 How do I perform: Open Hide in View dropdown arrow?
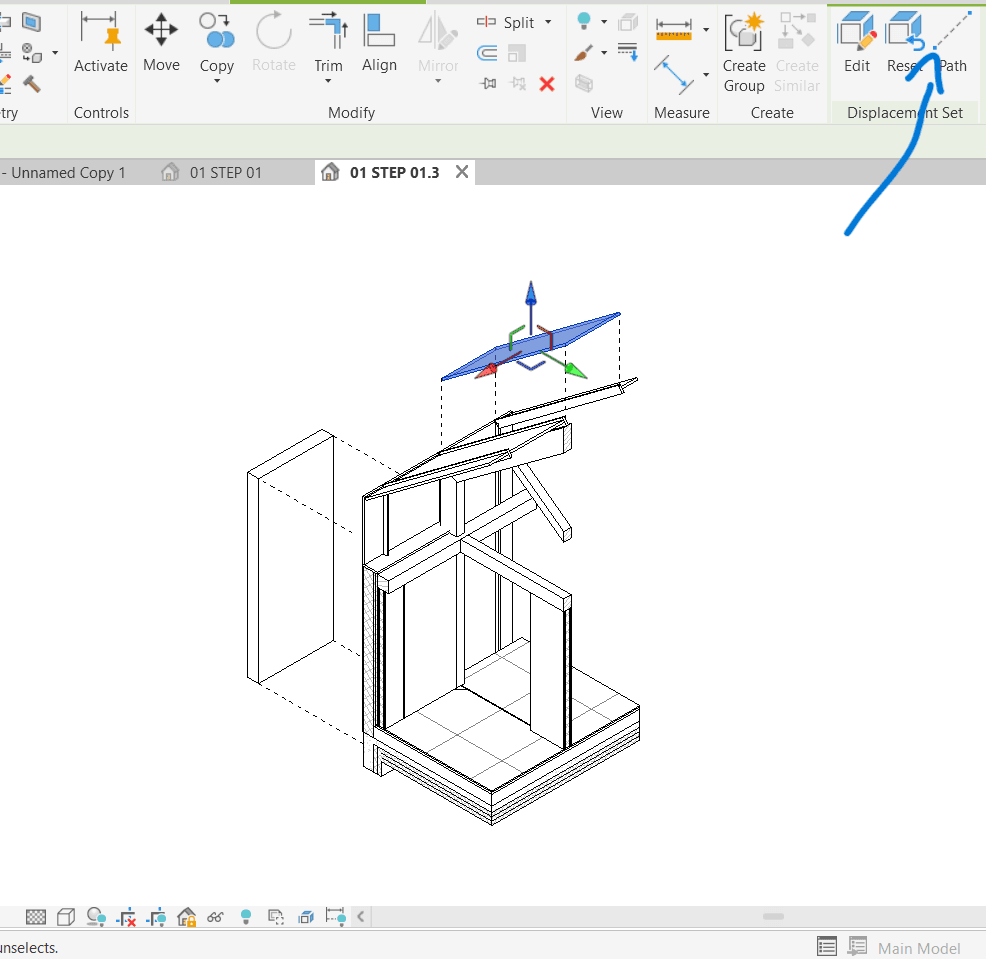click(604, 22)
